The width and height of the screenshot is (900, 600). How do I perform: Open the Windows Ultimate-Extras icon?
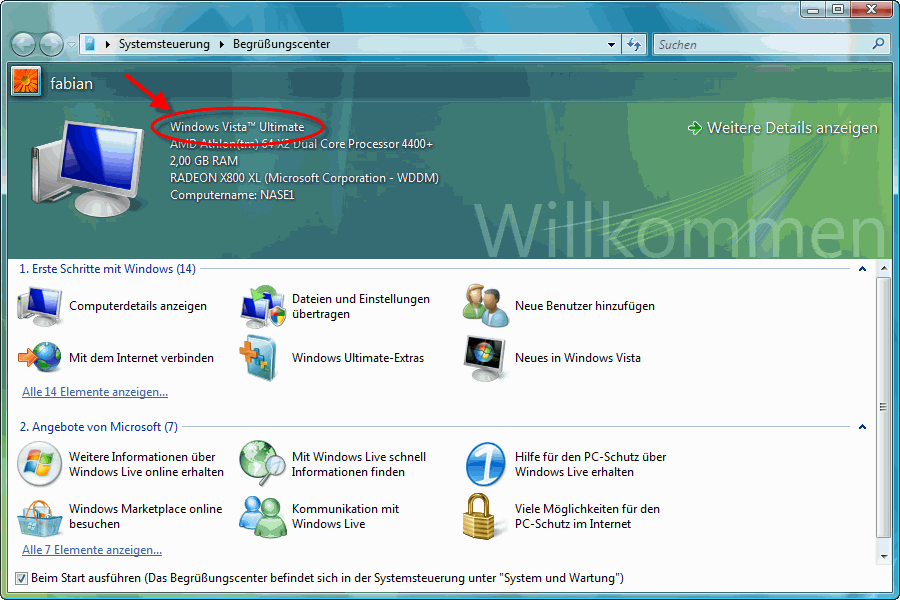(x=259, y=358)
